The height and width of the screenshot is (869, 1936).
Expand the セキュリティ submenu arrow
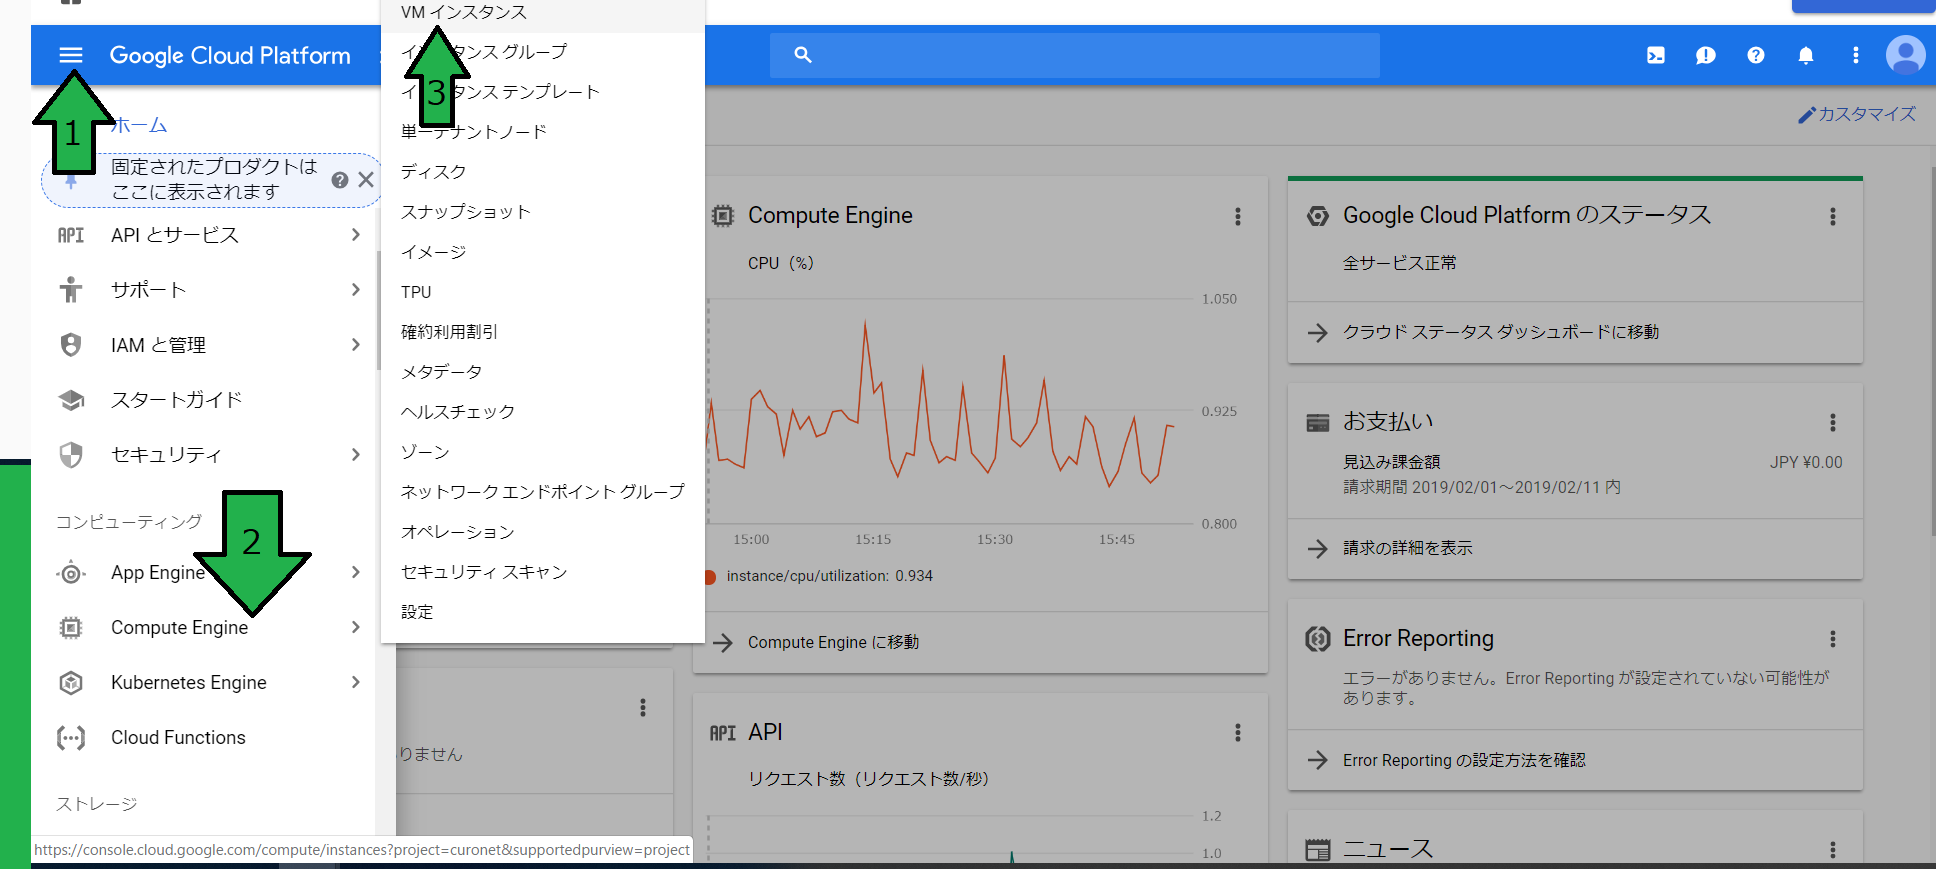pyautogui.click(x=356, y=454)
